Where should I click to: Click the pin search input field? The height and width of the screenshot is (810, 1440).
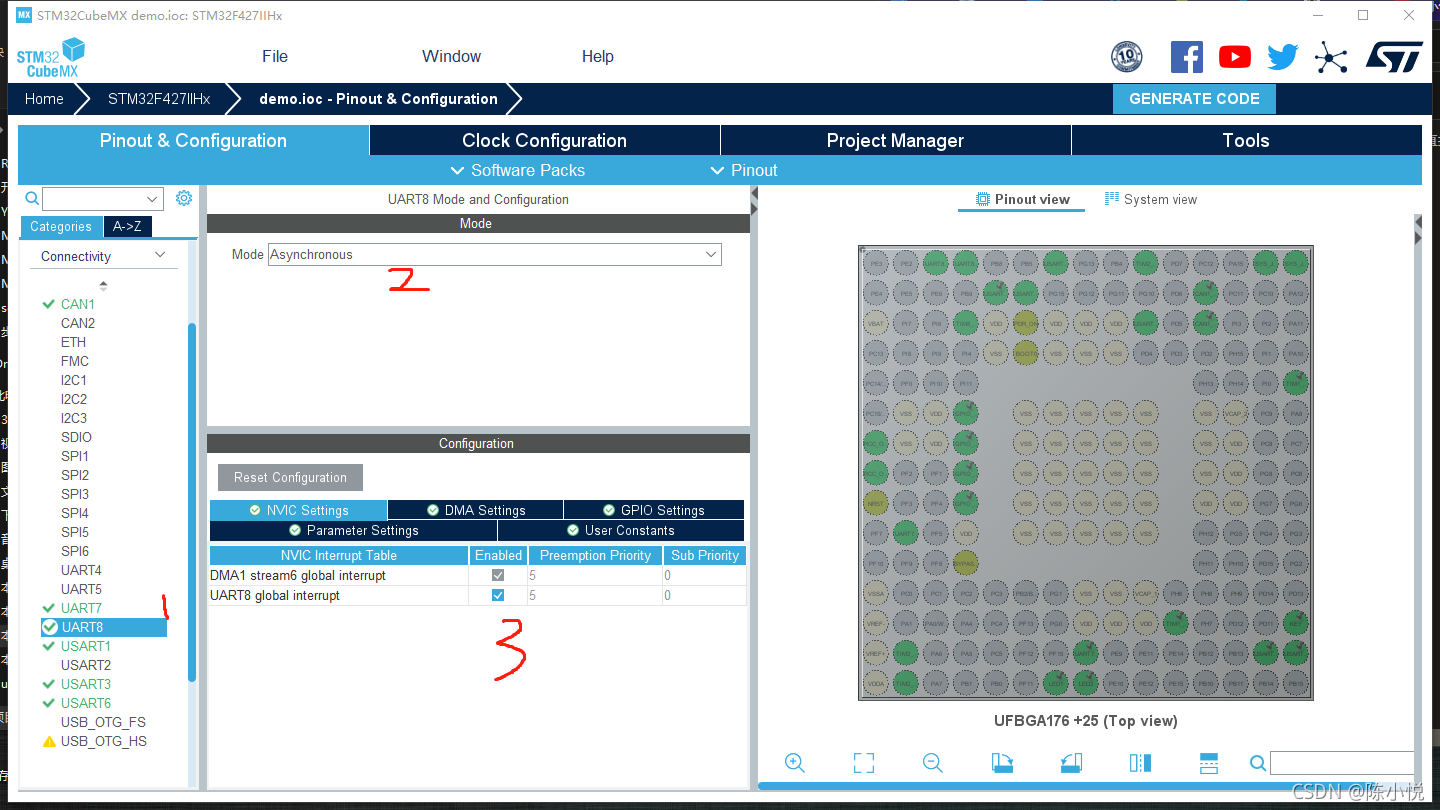(x=1341, y=763)
